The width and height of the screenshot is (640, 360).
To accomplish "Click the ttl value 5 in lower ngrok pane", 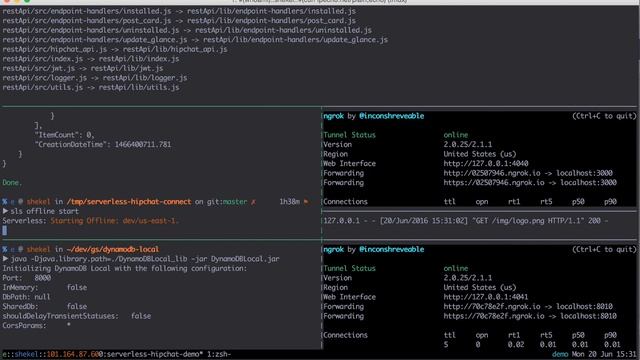I will (446, 344).
